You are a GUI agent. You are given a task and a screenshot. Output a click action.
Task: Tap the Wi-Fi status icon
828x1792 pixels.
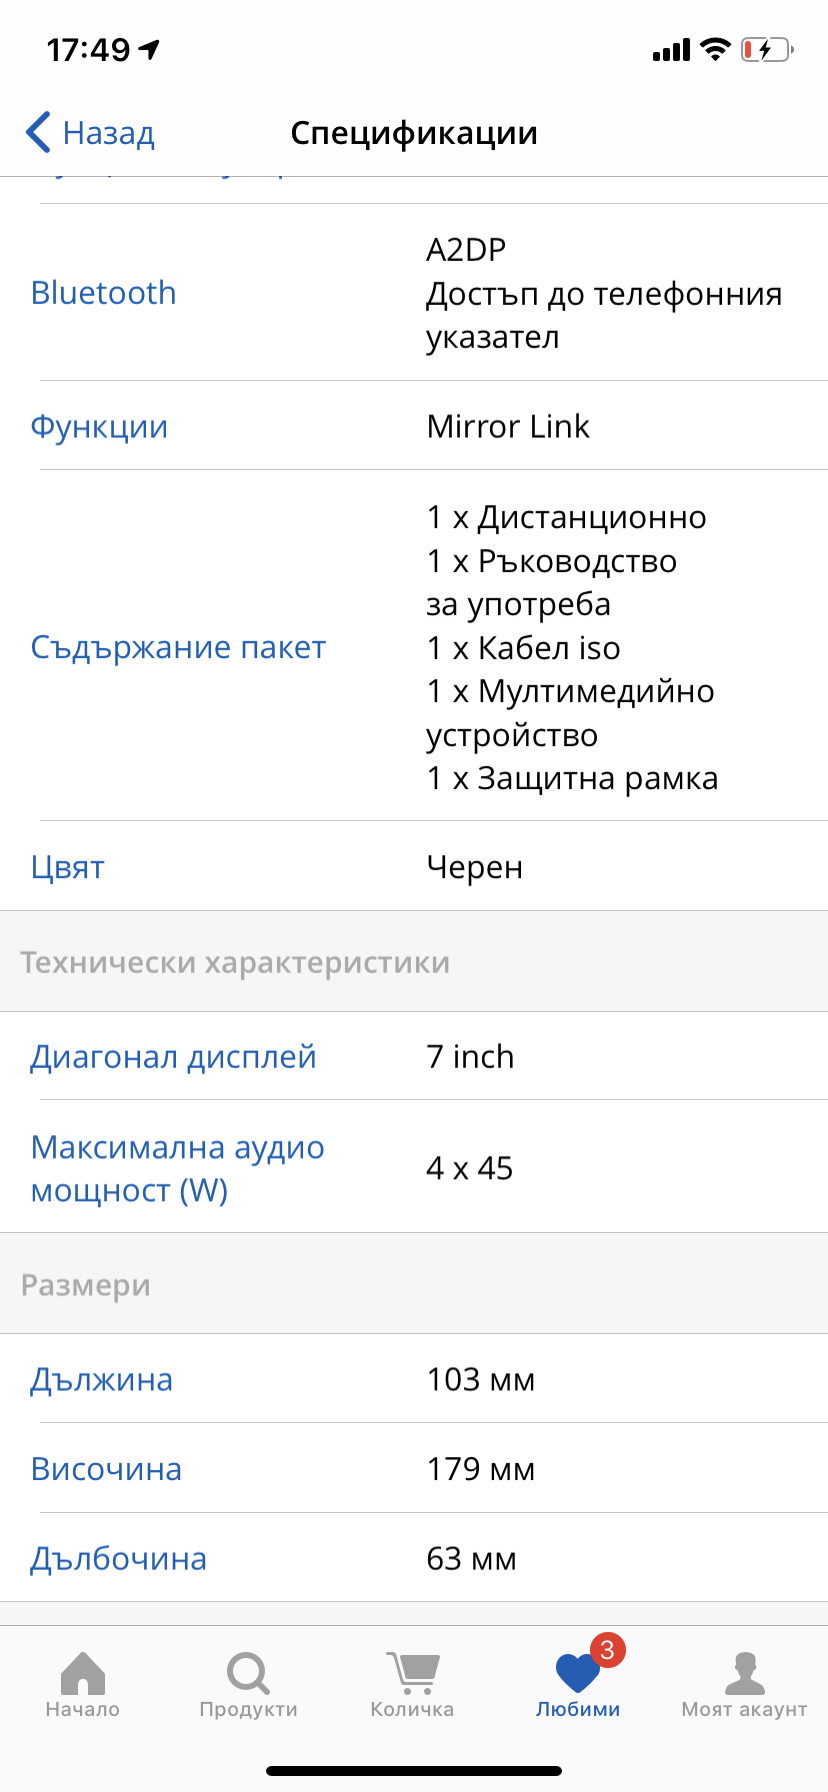click(715, 49)
